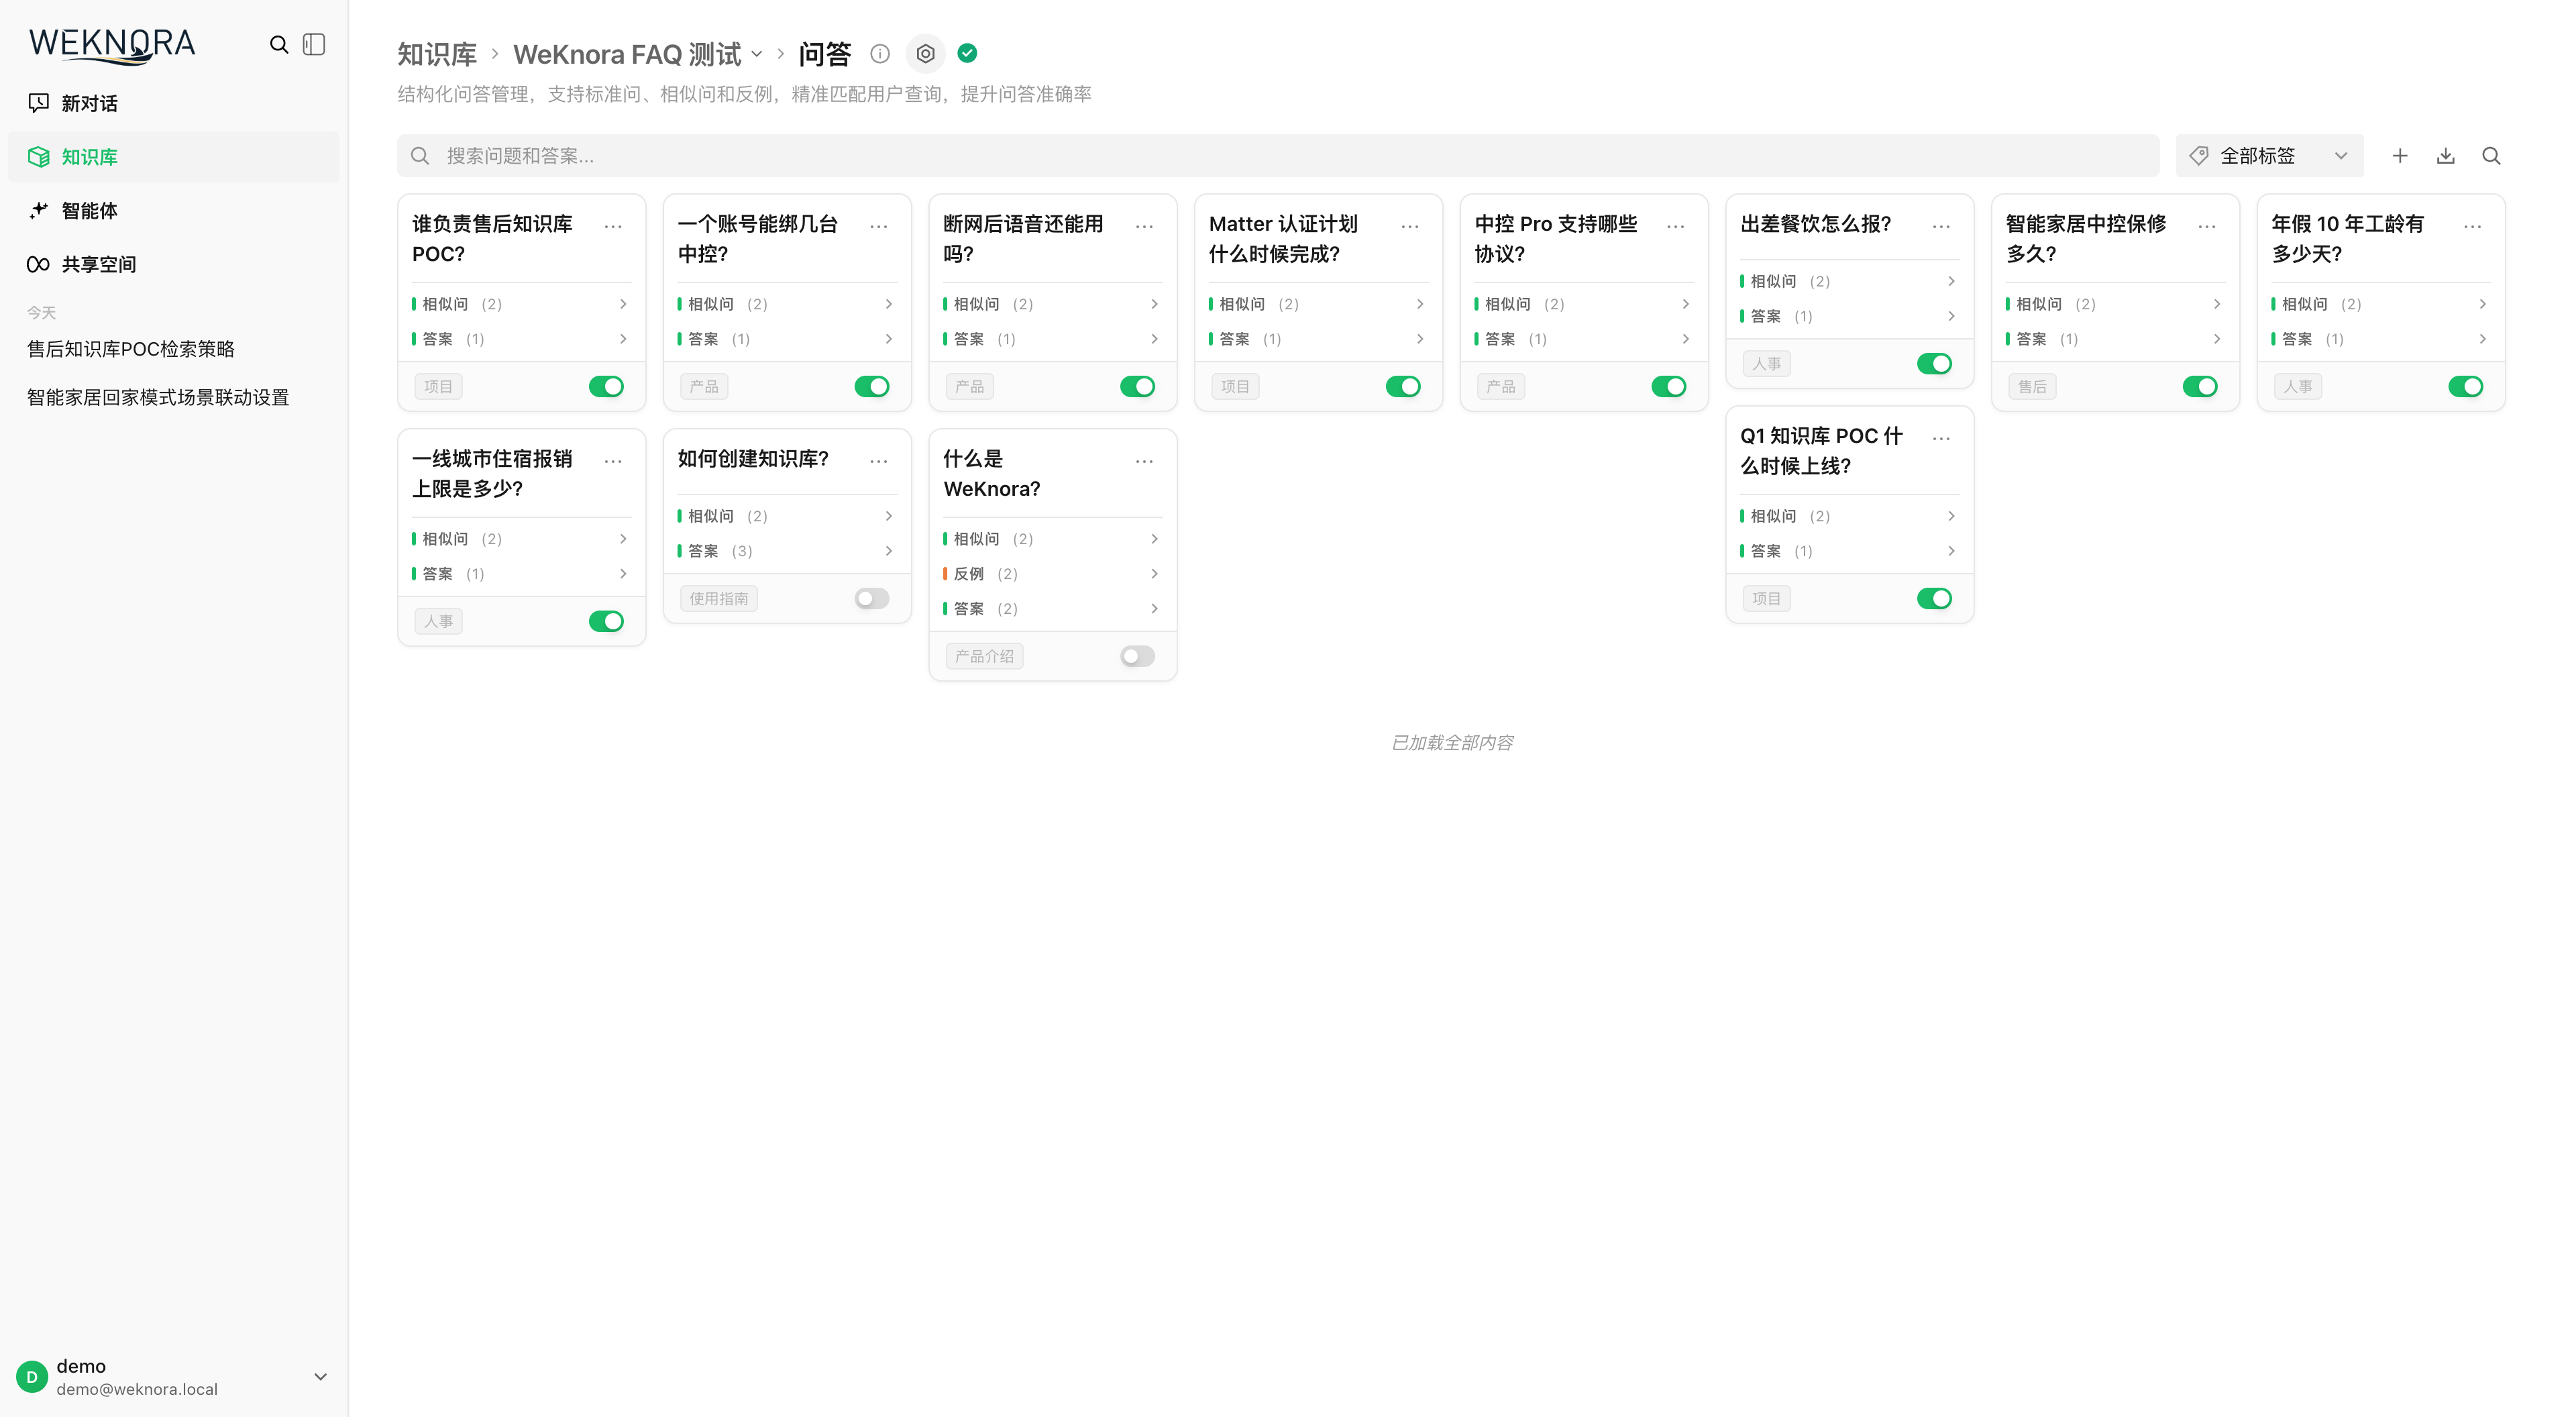The image size is (2576, 1417).
Task: Open more menu on 出差餐饮怎么报 card
Action: (1942, 227)
